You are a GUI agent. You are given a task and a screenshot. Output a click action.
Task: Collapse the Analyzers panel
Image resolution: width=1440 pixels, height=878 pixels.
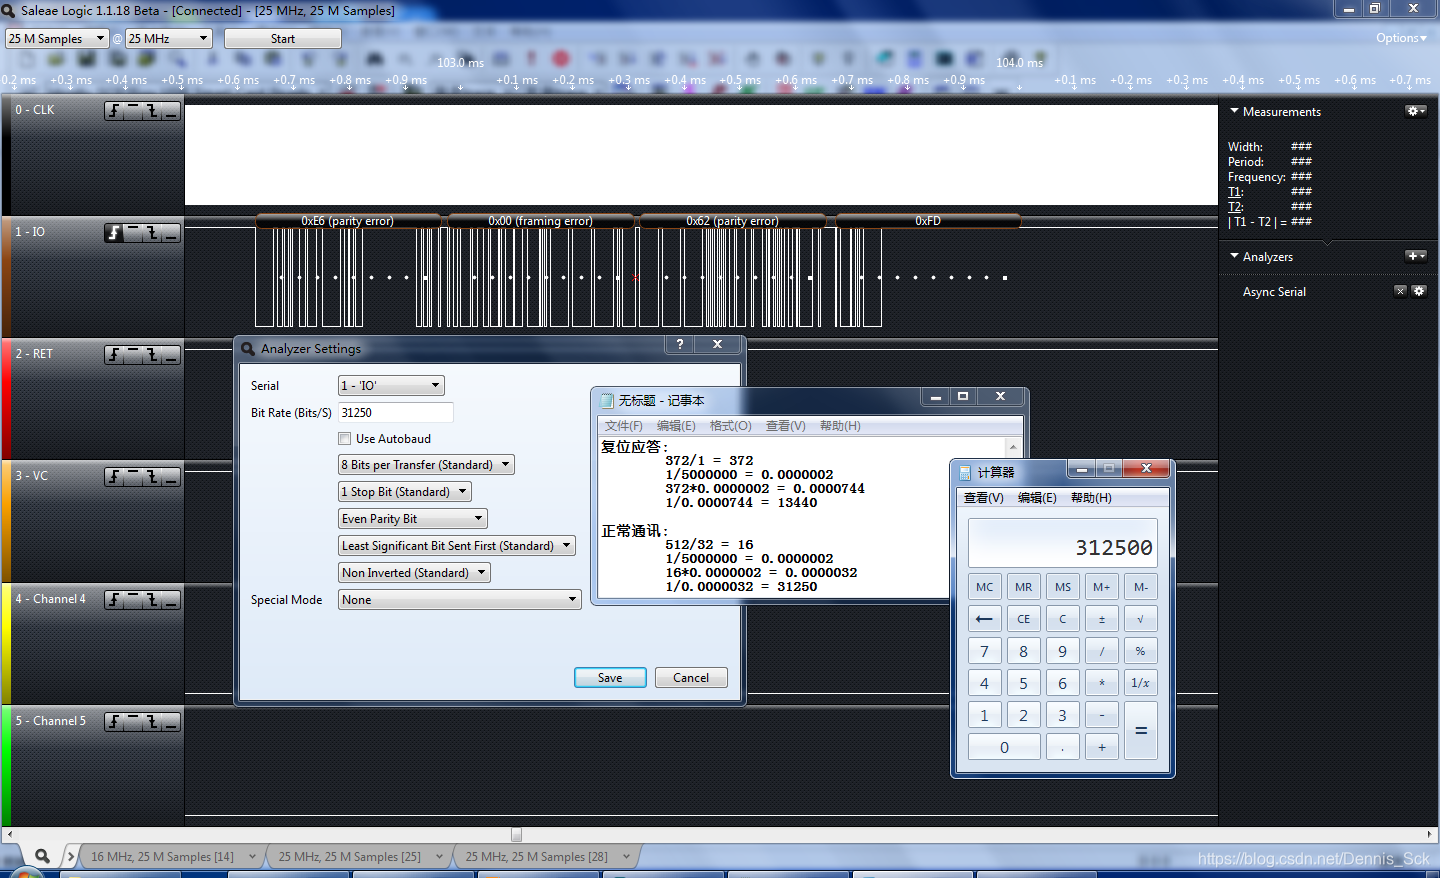click(1234, 256)
